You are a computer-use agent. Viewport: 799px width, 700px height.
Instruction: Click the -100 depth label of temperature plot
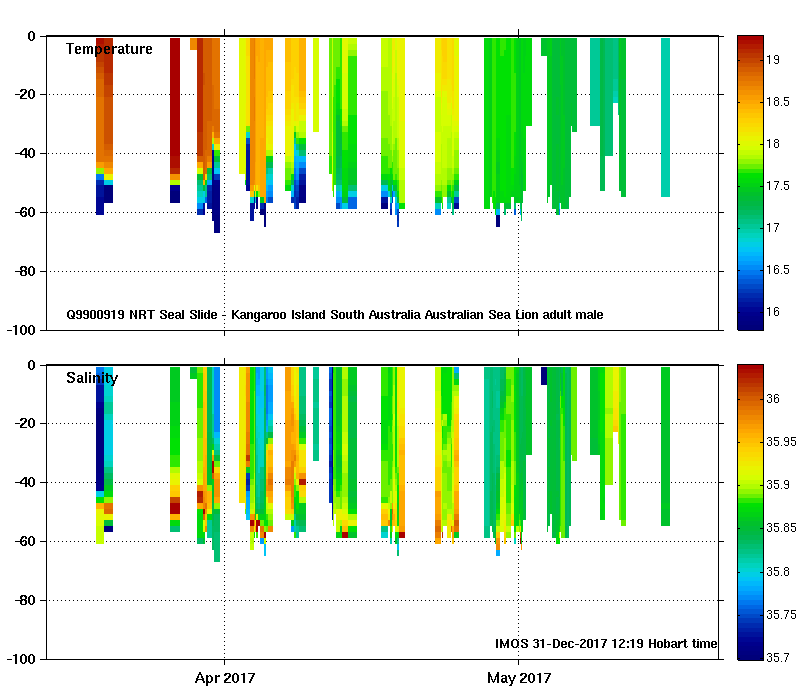[21, 331]
